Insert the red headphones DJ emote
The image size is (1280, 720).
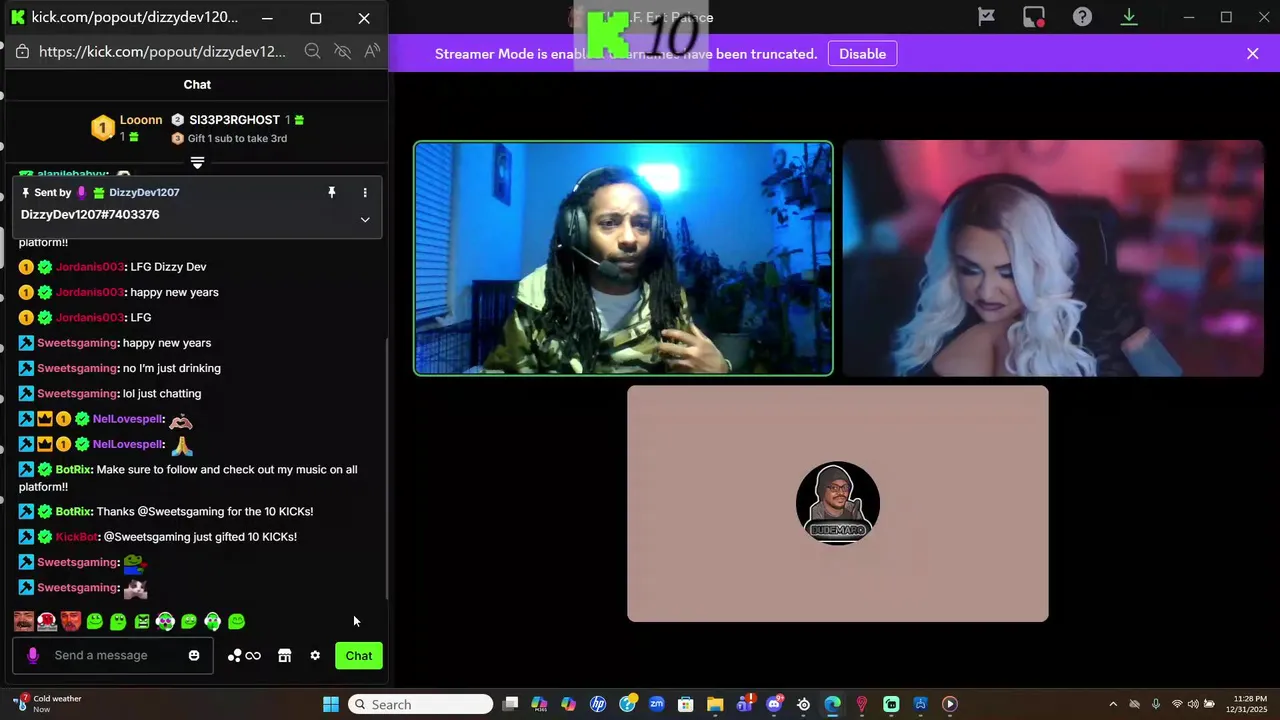47,621
